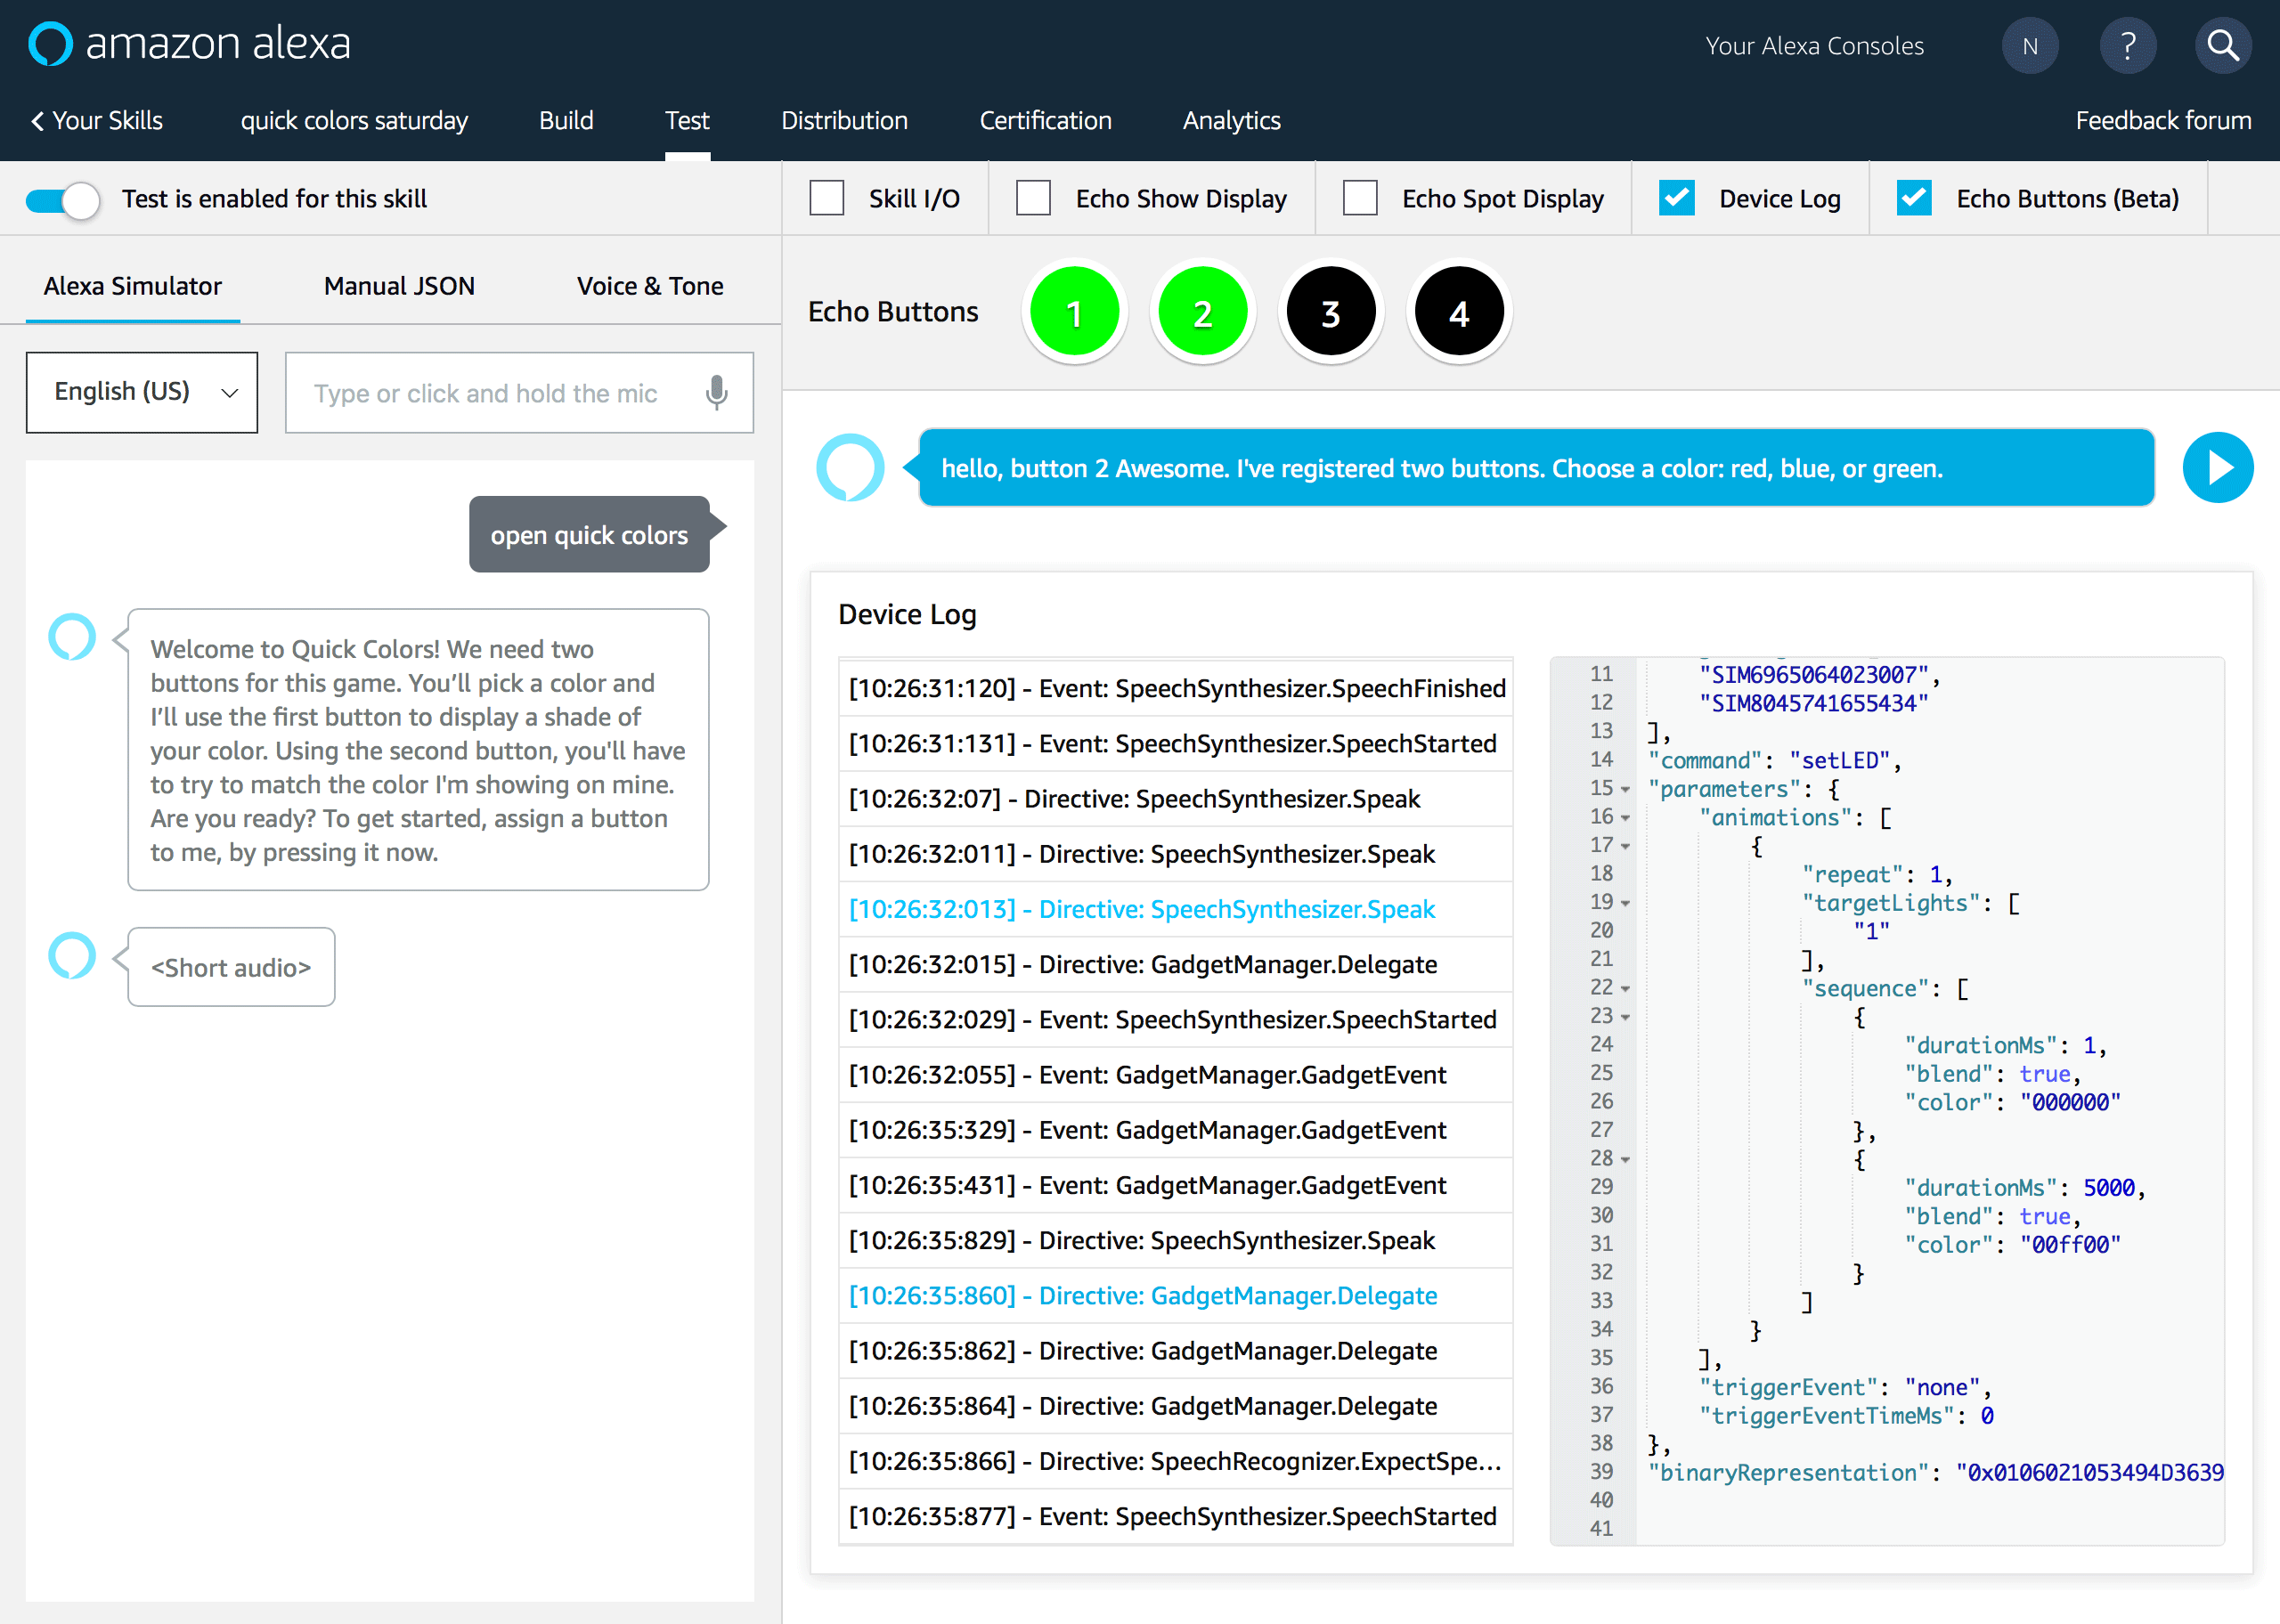Open the search magnifier icon
Screen dimensions: 2280x1624
(2222, 45)
